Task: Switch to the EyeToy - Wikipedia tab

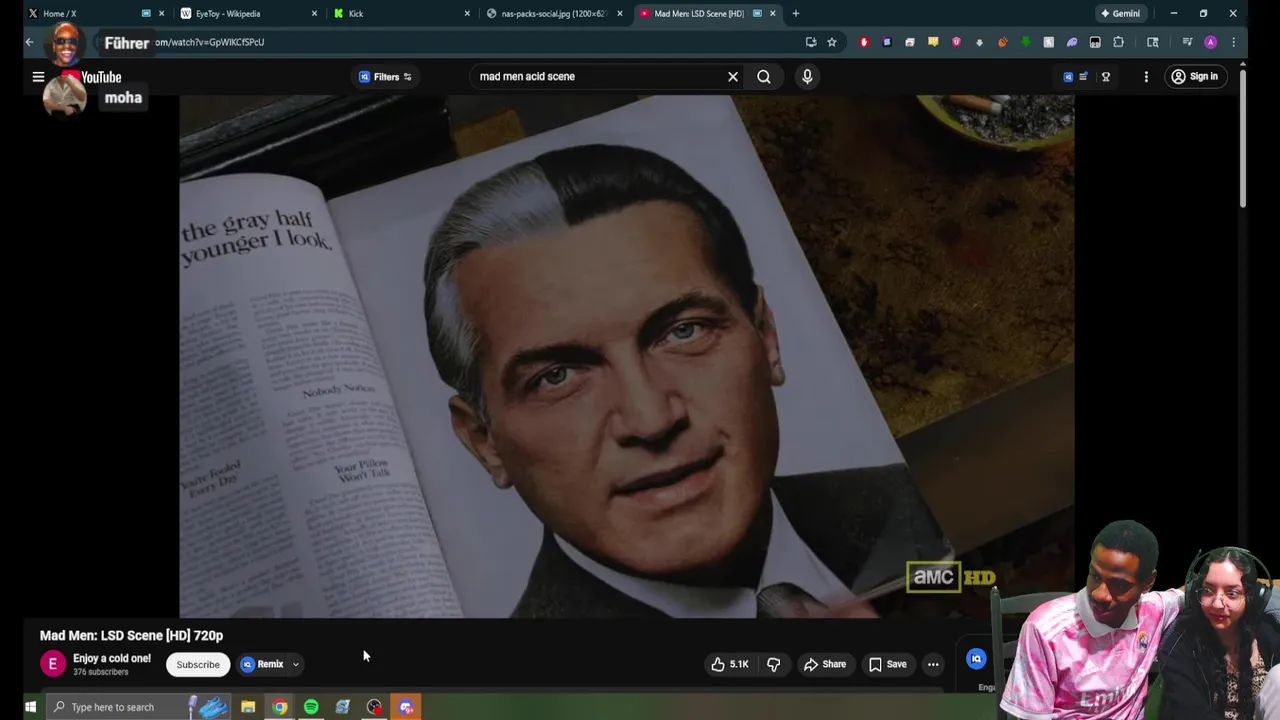Action: point(245,13)
